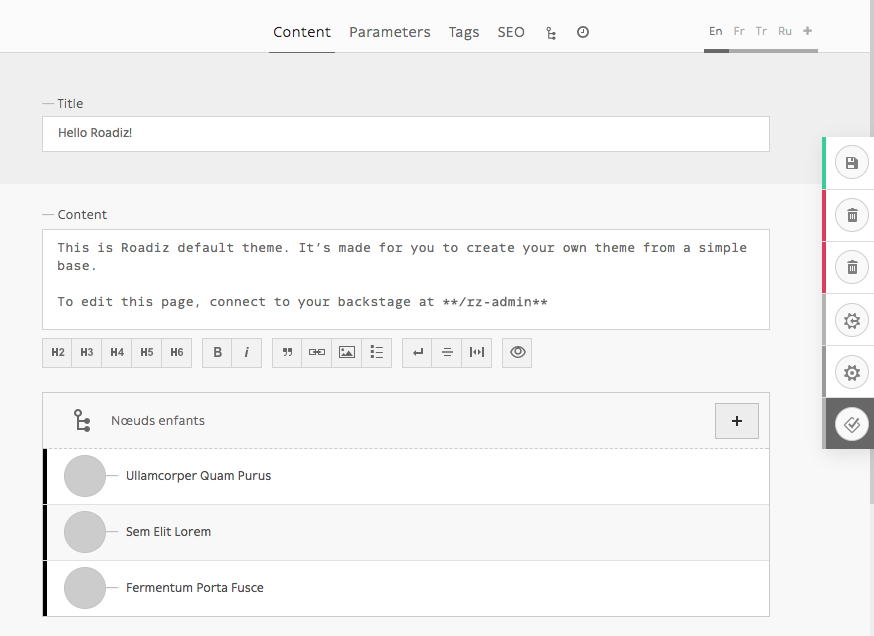
Task: Switch to the Parameters tab
Action: click(390, 32)
